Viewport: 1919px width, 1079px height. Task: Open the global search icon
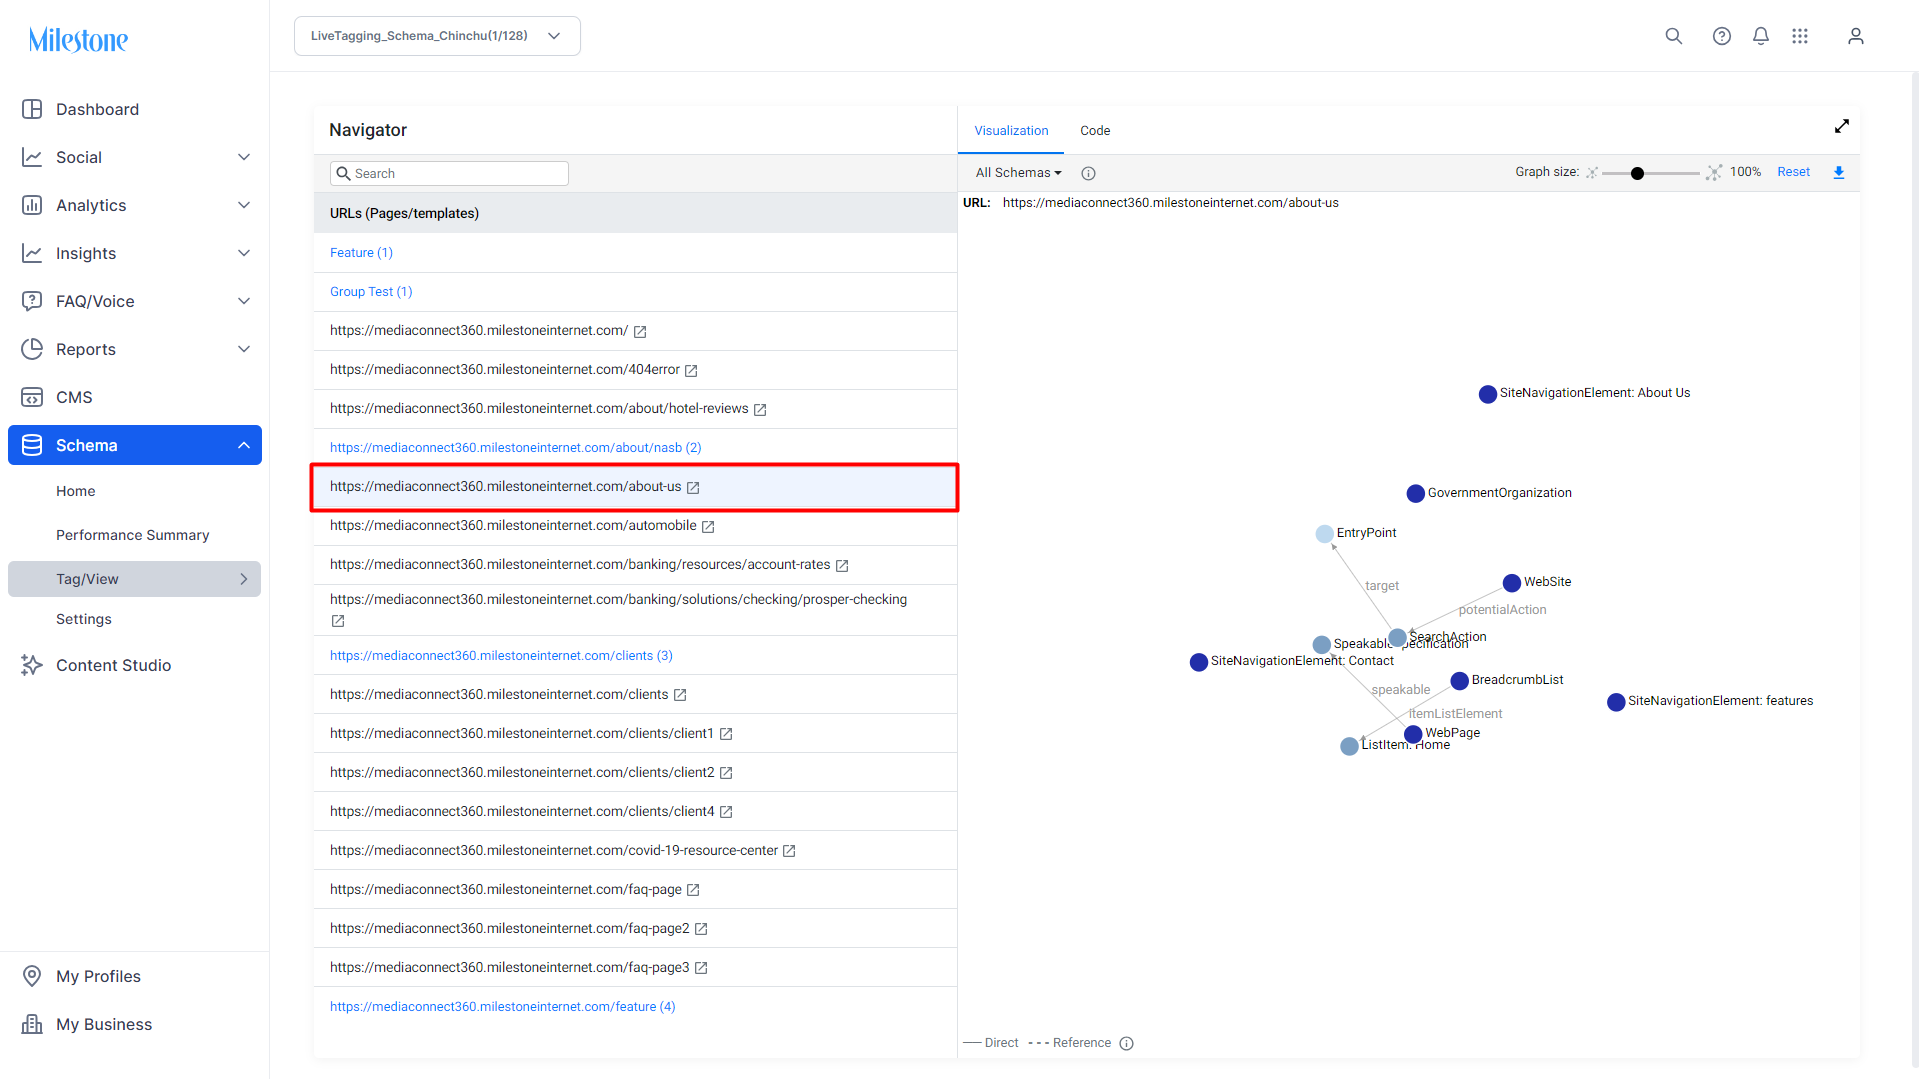pyautogui.click(x=1673, y=36)
